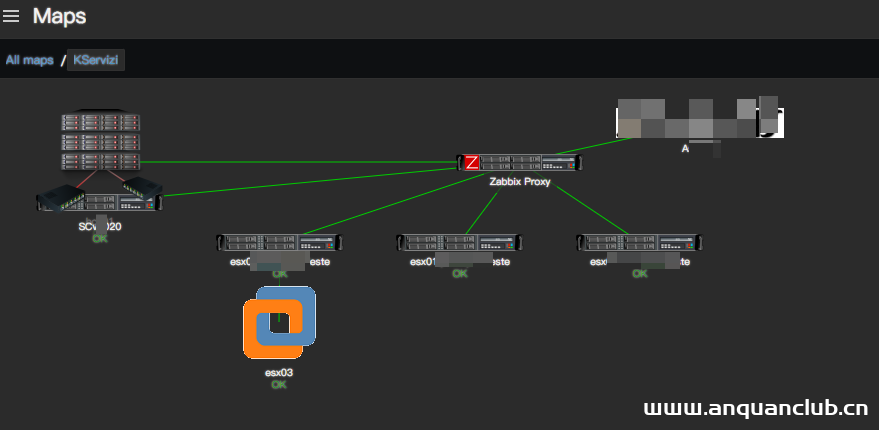Click the Maps page title
Screen dimensions: 879x430
coord(59,16)
